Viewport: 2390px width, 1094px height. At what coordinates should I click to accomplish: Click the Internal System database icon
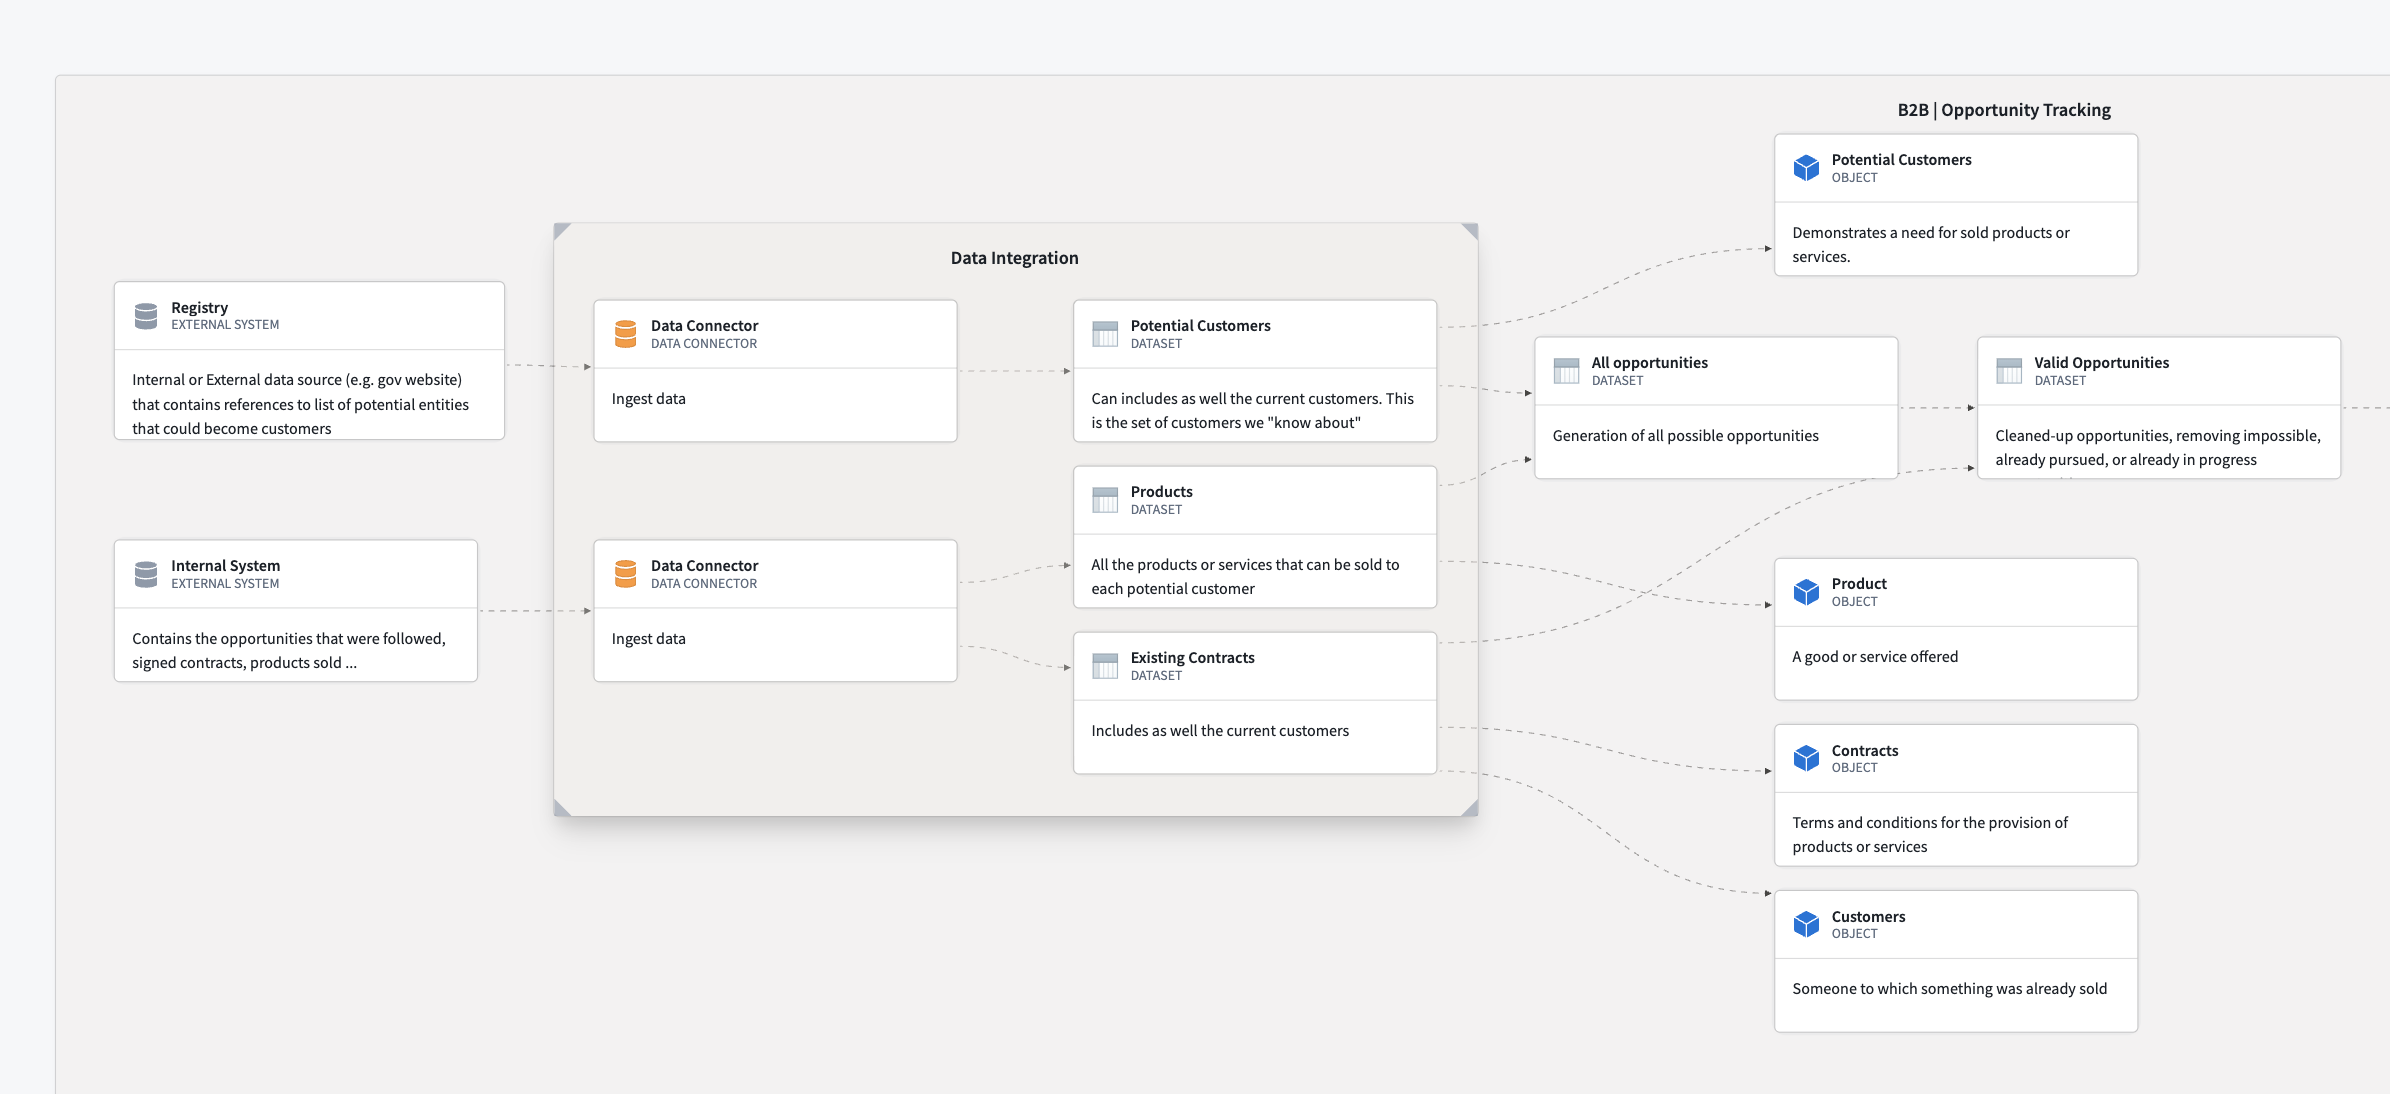click(x=146, y=574)
